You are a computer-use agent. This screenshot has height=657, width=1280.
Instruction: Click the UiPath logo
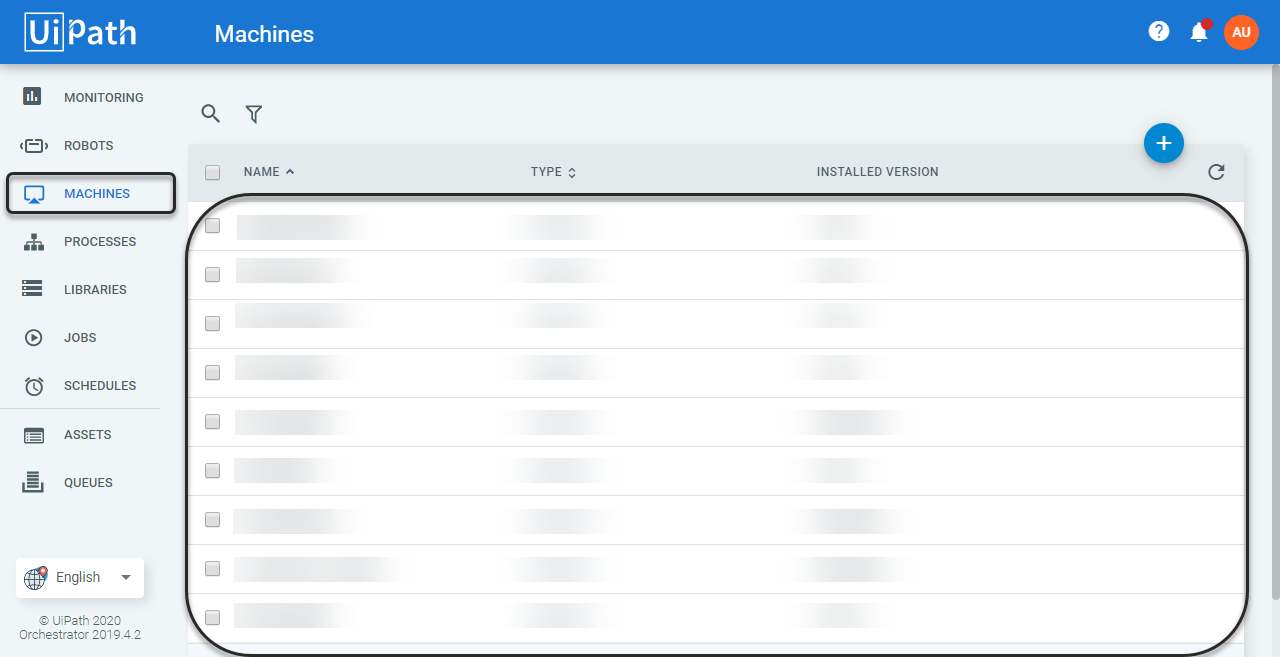[81, 32]
